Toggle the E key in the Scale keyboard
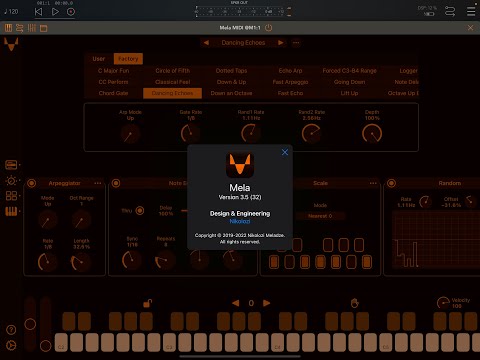The width and height of the screenshot is (480, 360). [x=305, y=262]
